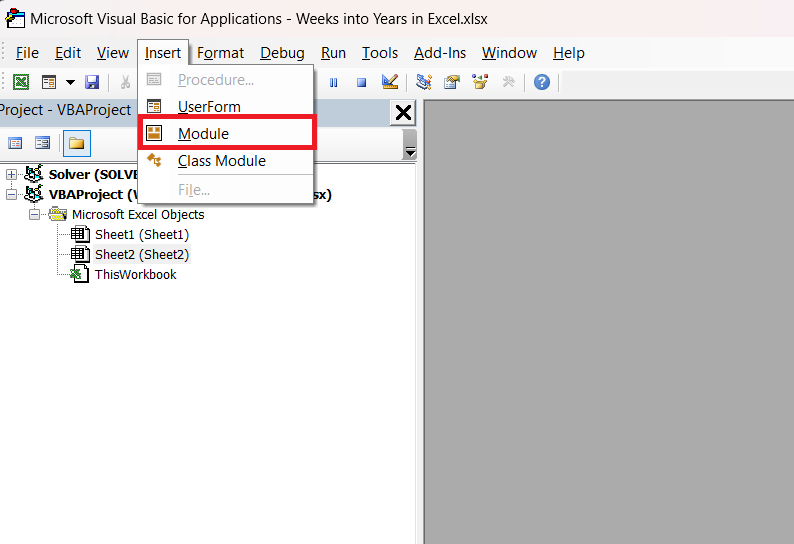Viewport: 794px width, 544px height.
Task: Open the Debug menu
Action: coord(282,53)
